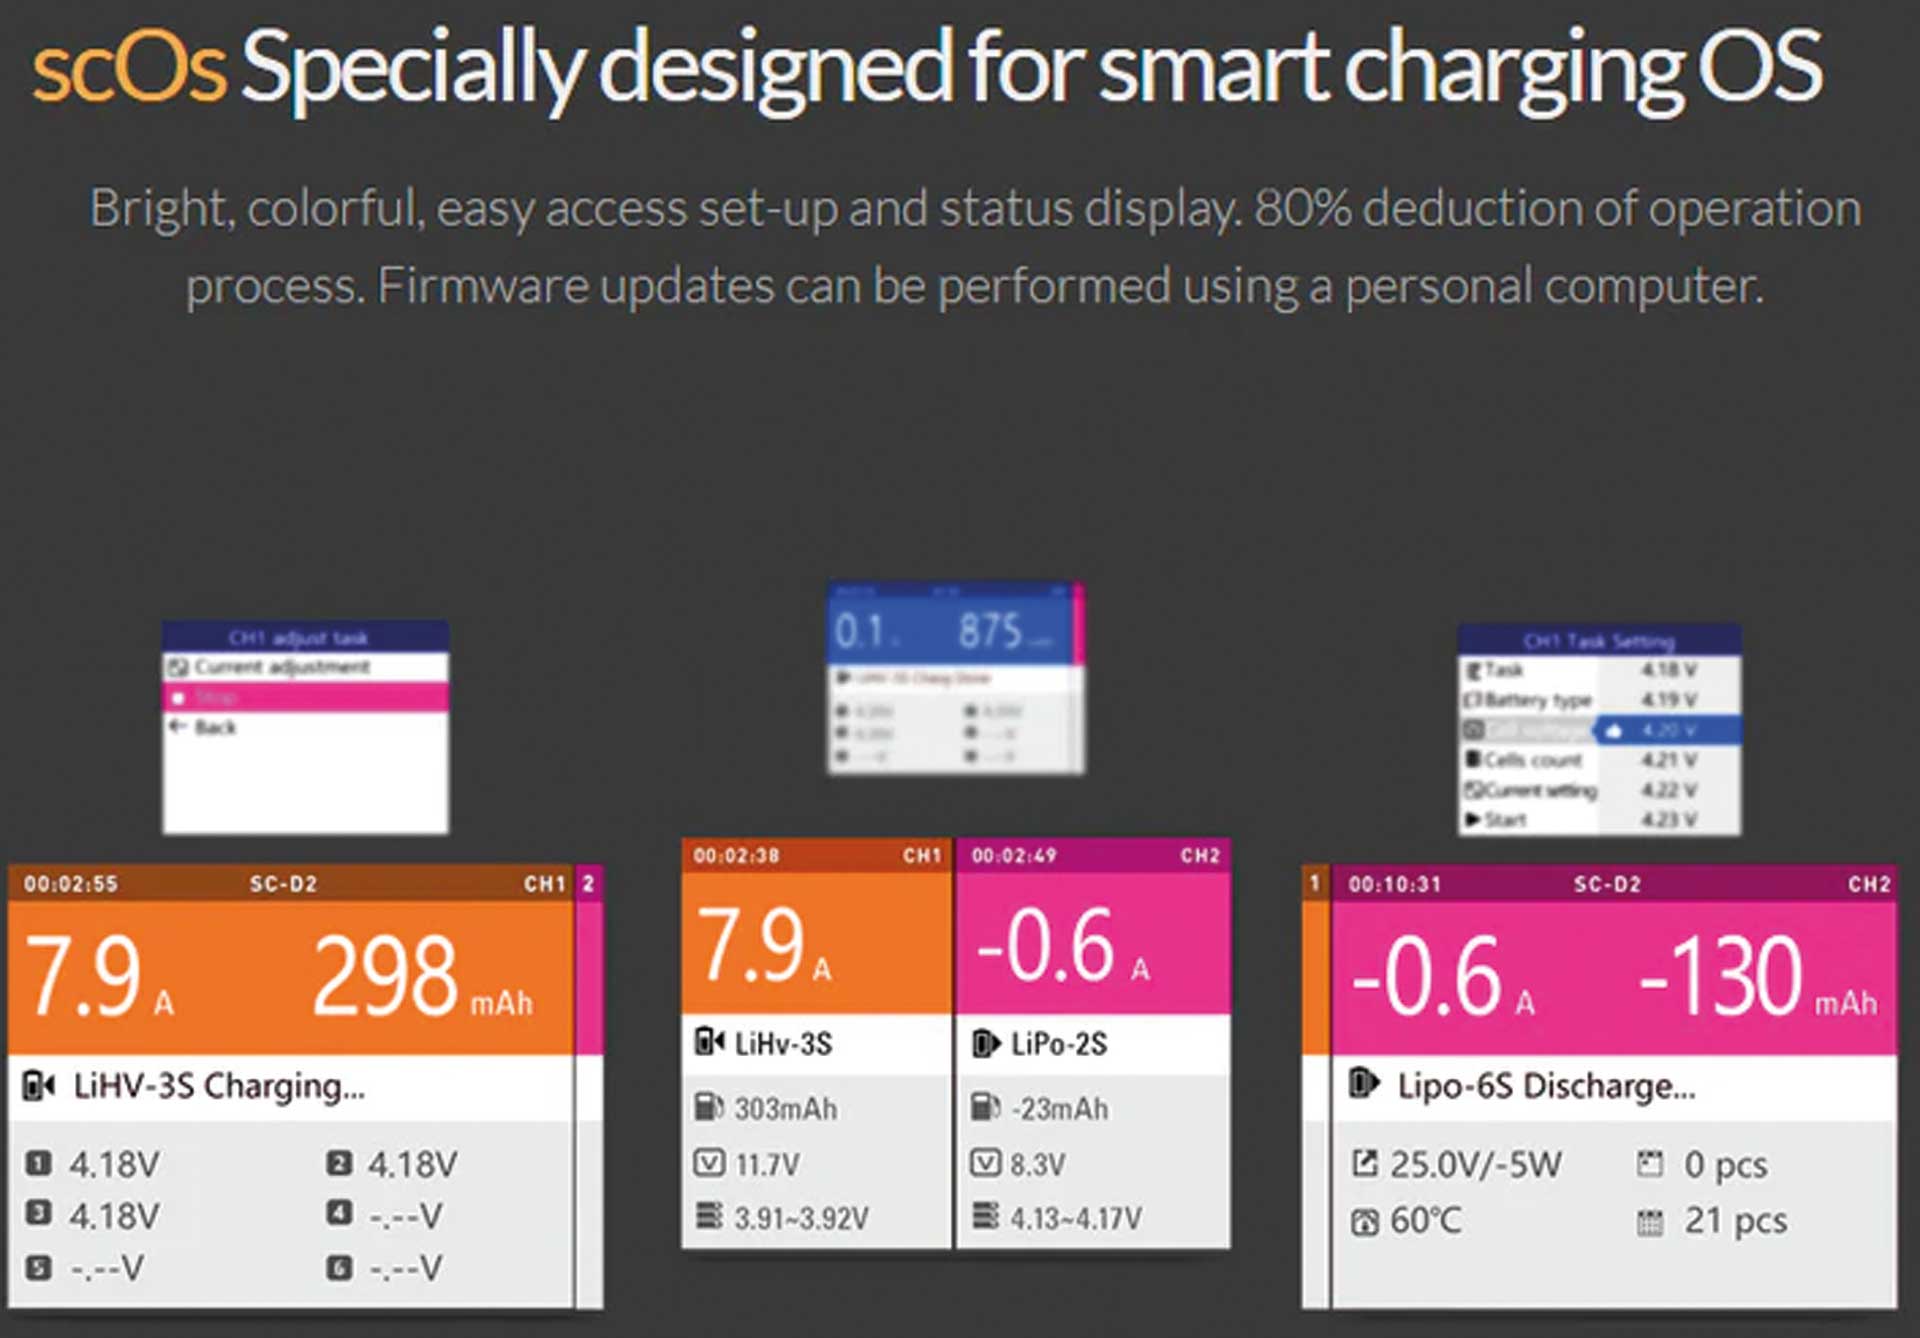The image size is (1920, 1338).
Task: Click the cell 1 icon beside 4.18V
Action: (38, 1163)
